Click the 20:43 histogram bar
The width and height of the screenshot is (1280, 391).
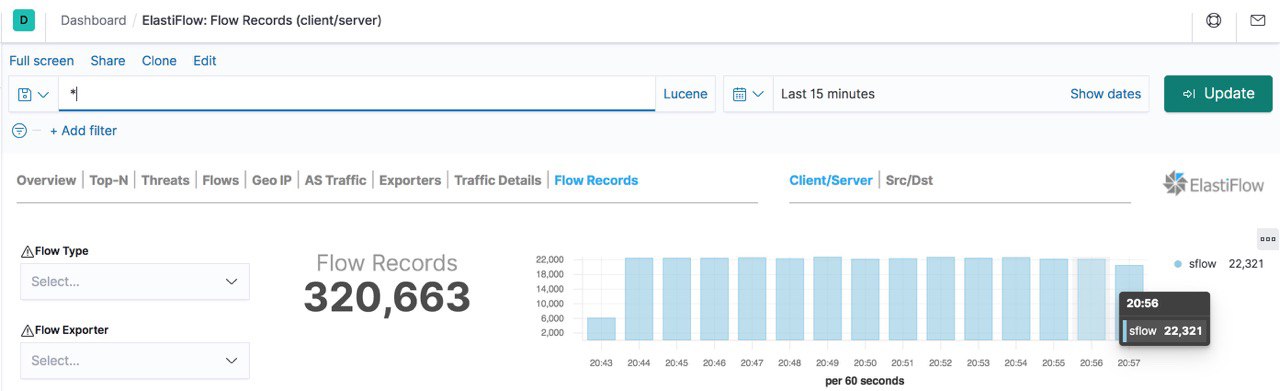601,329
